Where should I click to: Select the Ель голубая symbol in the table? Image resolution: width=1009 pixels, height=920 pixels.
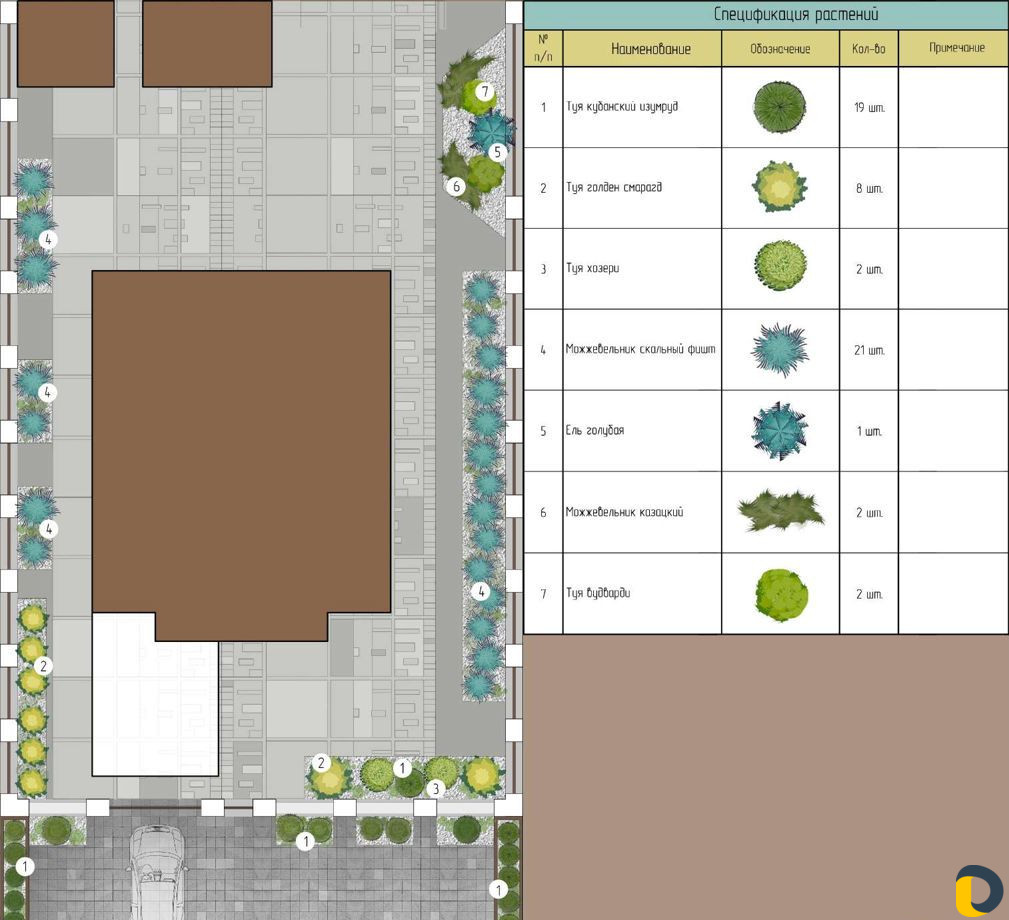coord(779,430)
